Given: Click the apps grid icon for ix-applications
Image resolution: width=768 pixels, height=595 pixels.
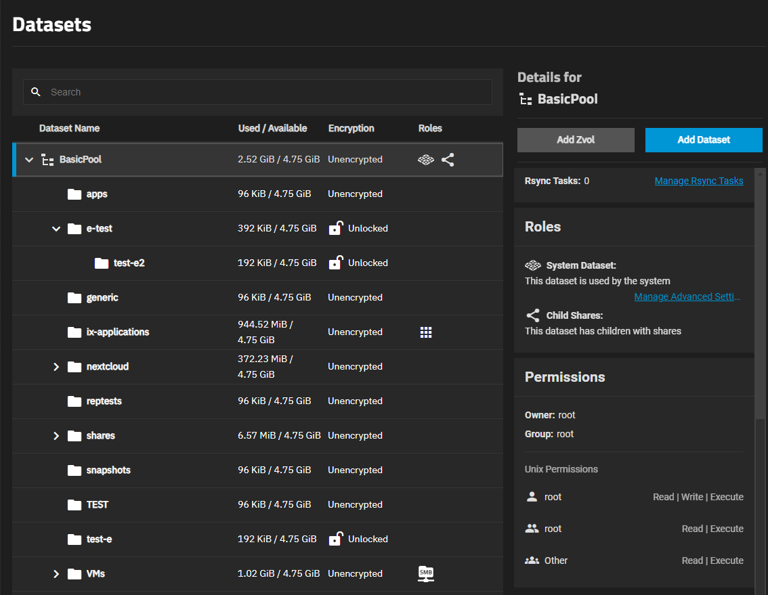Looking at the screenshot, I should coord(426,332).
